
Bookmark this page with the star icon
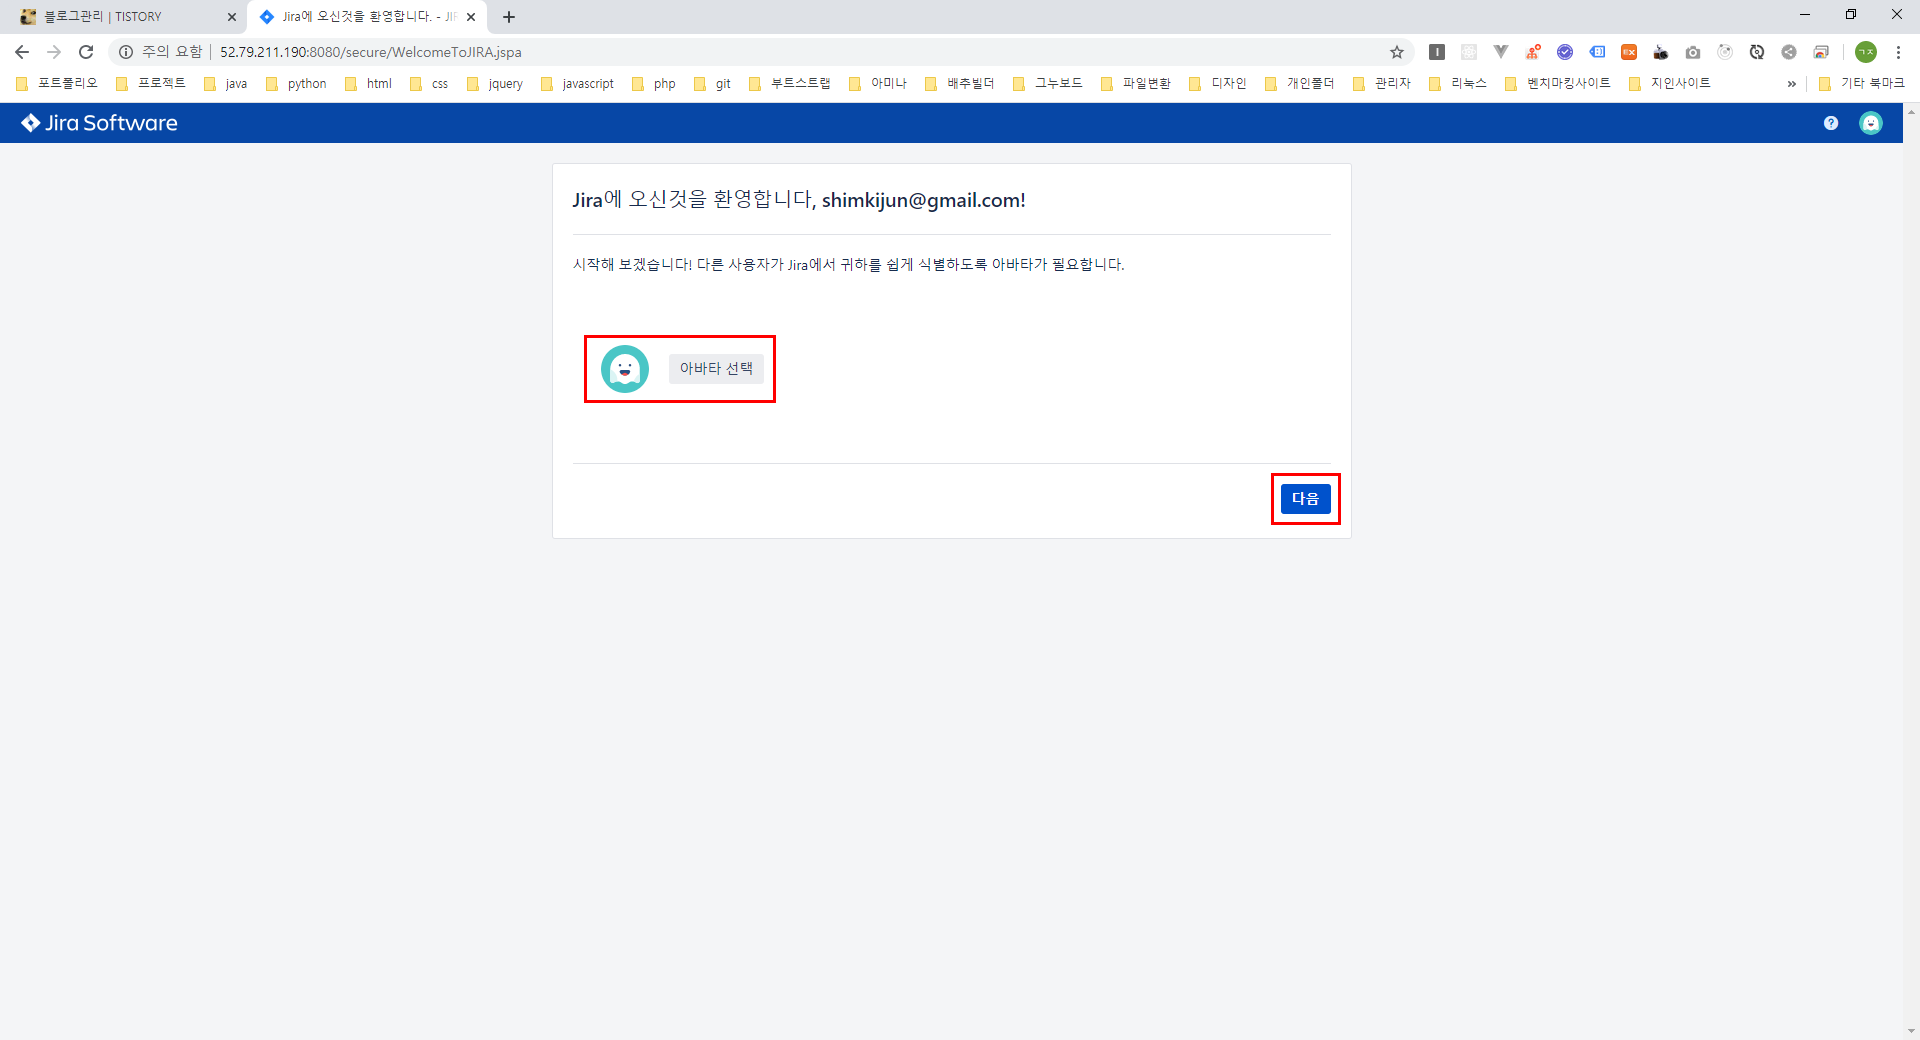coord(1397,52)
